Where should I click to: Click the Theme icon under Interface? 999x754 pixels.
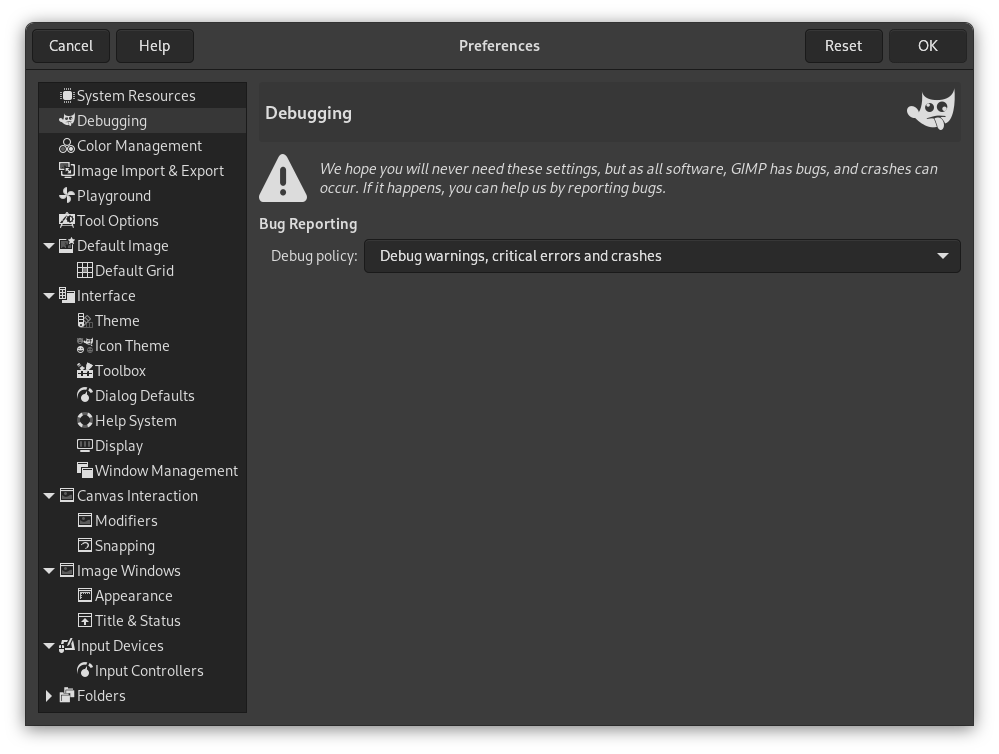click(x=85, y=320)
